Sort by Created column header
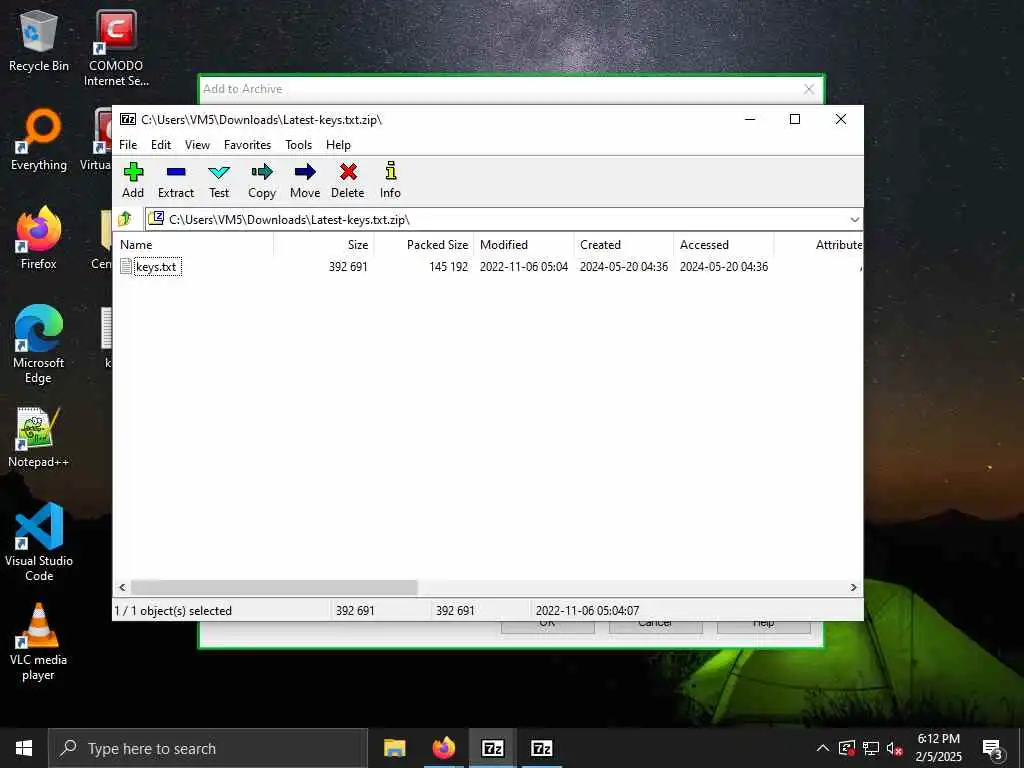The height and width of the screenshot is (768, 1024). 624,245
